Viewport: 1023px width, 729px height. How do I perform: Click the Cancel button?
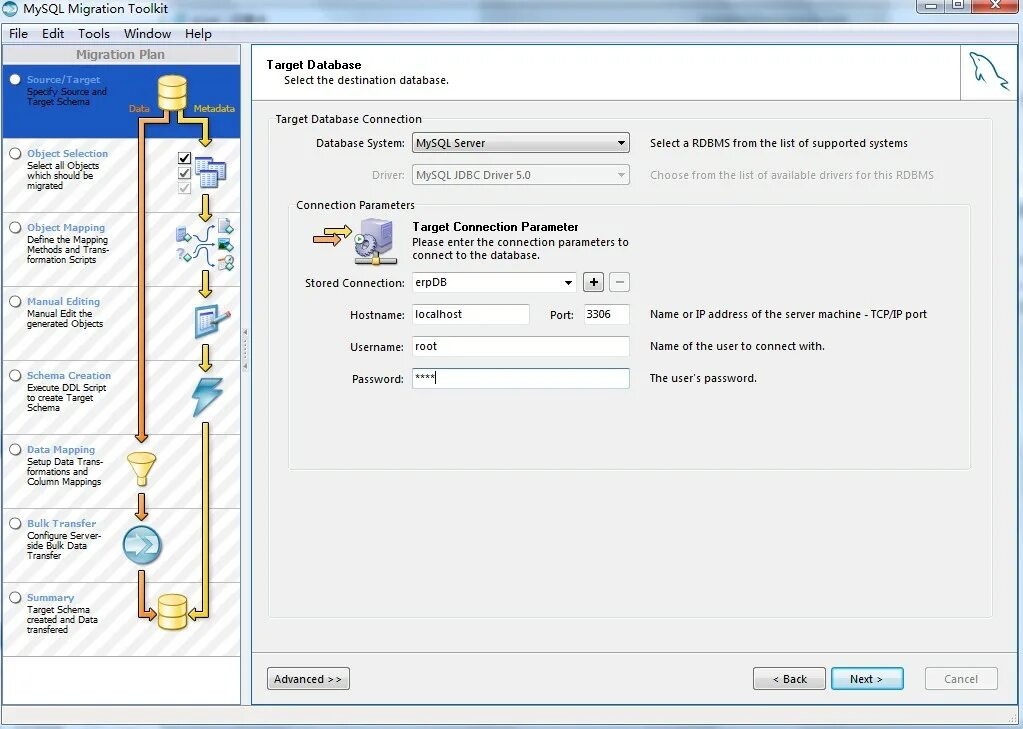[961, 679]
